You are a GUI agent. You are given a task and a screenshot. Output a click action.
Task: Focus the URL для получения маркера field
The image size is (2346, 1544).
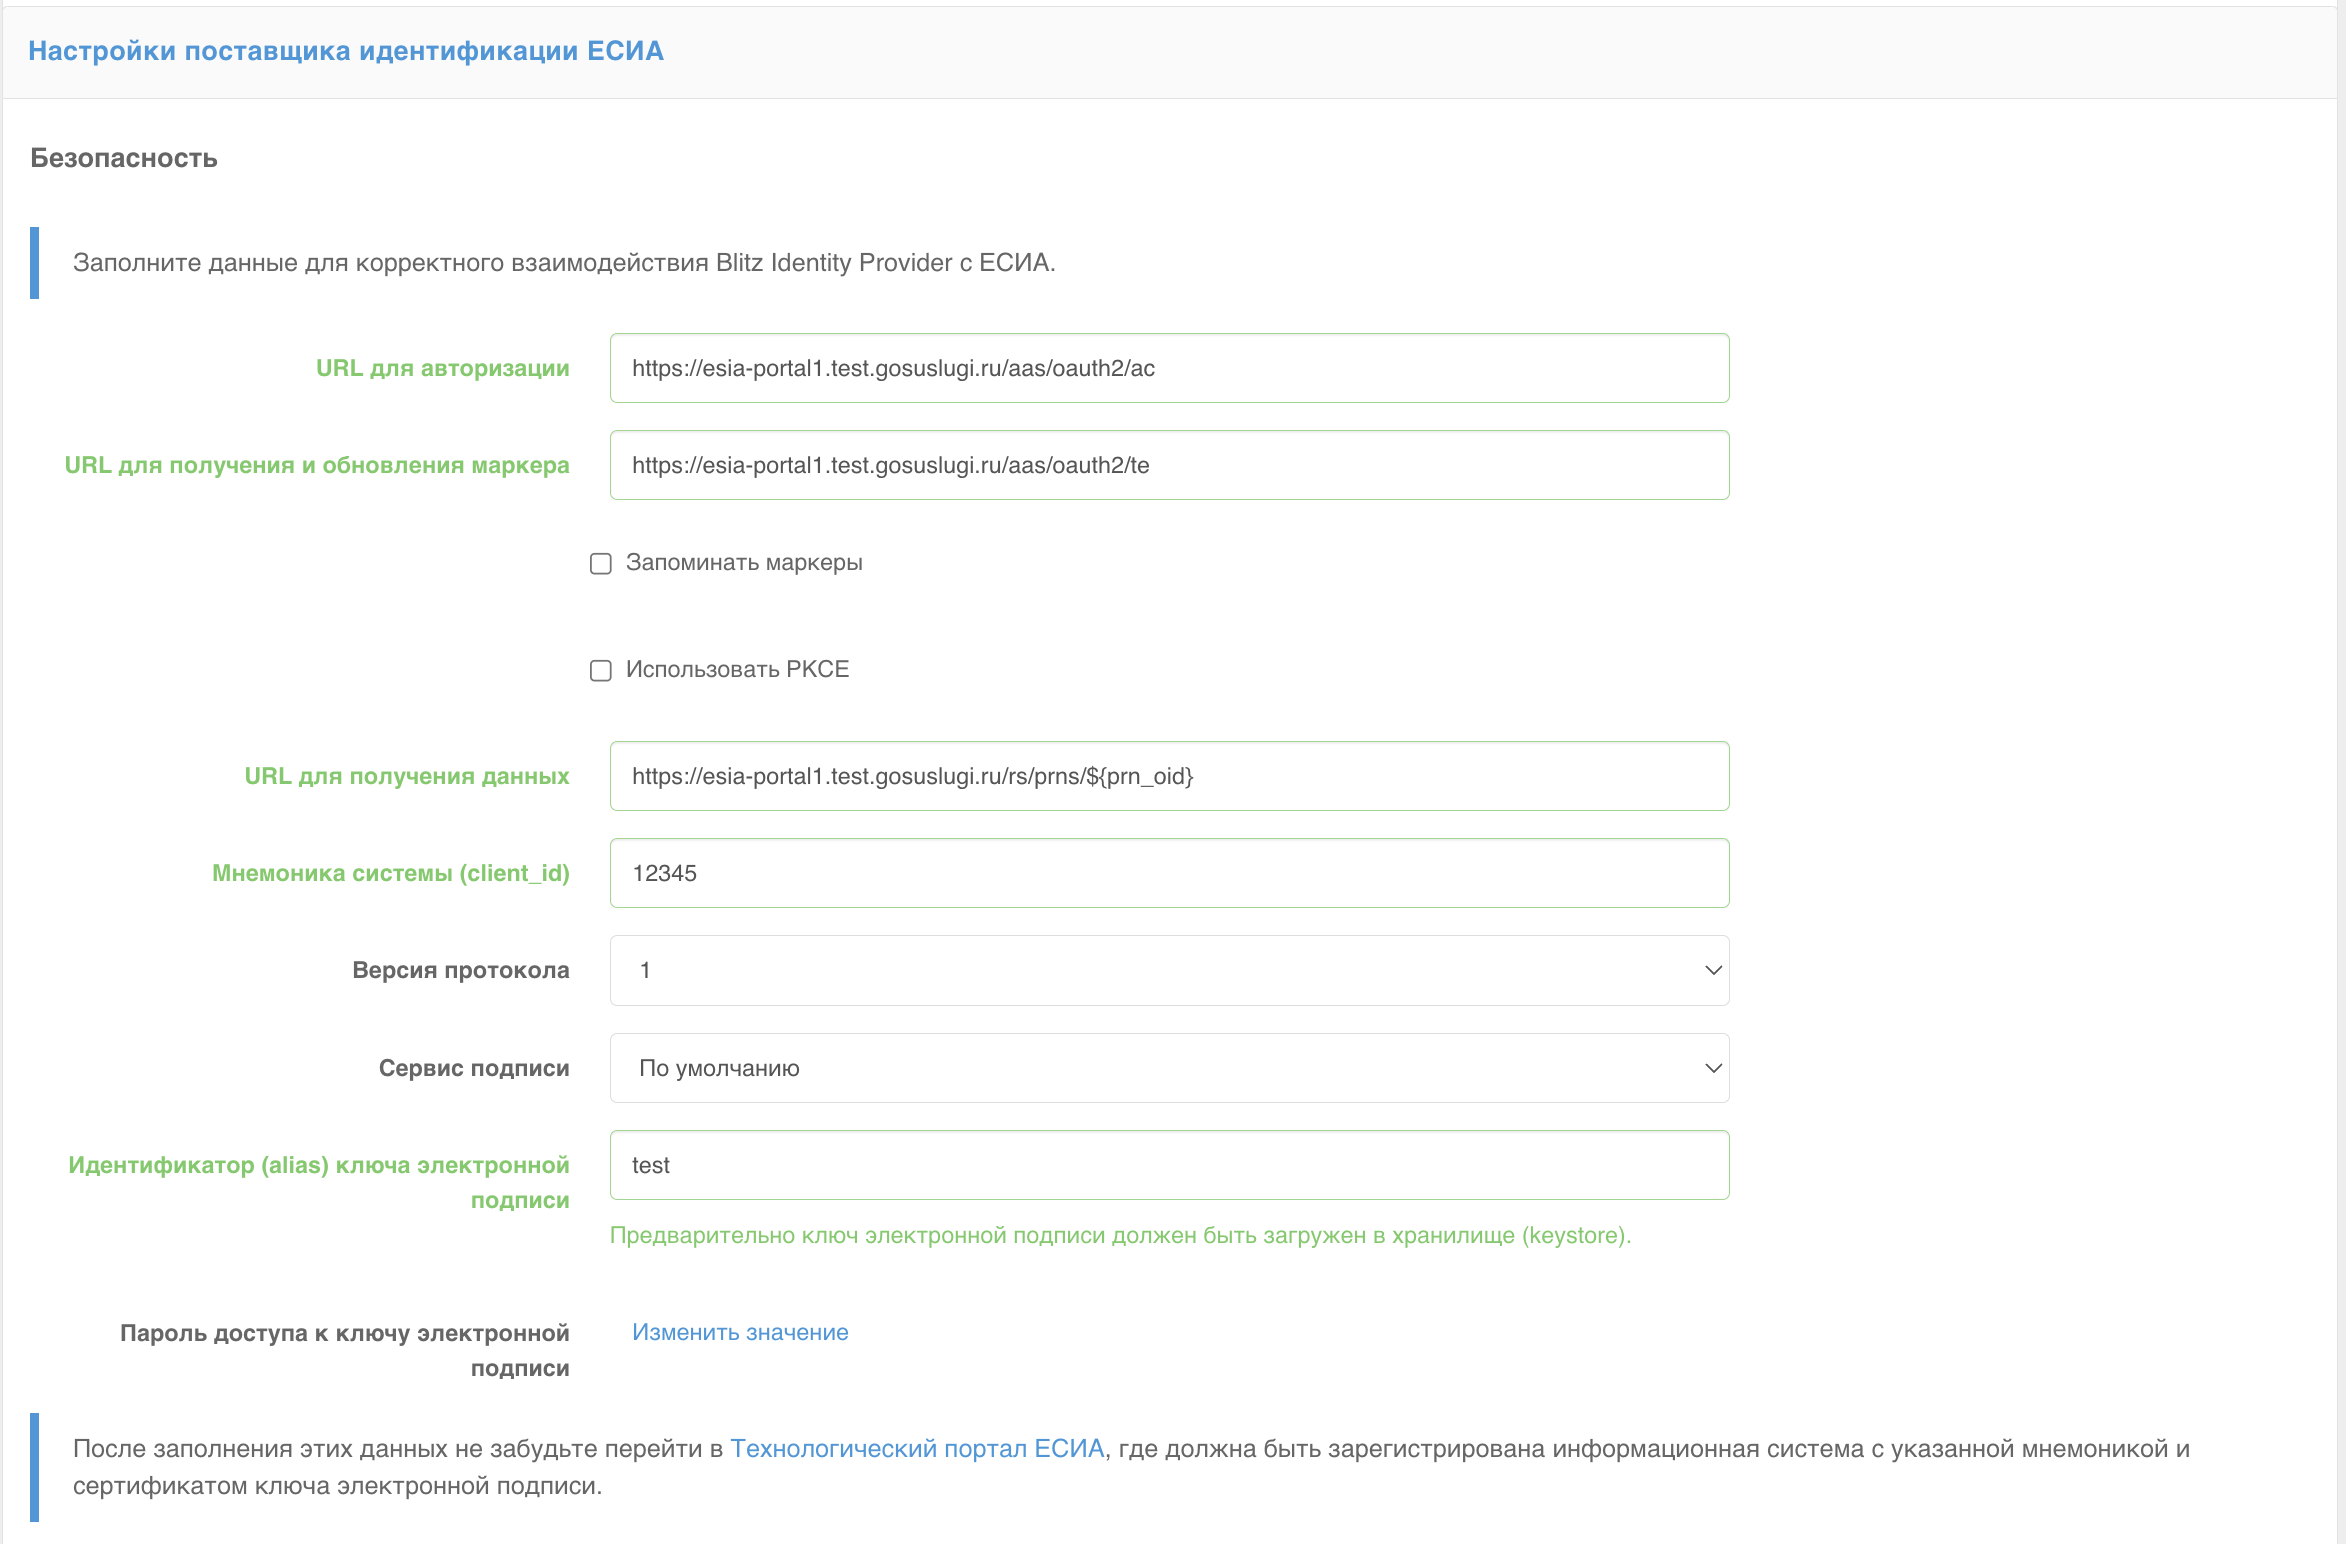coord(1168,464)
